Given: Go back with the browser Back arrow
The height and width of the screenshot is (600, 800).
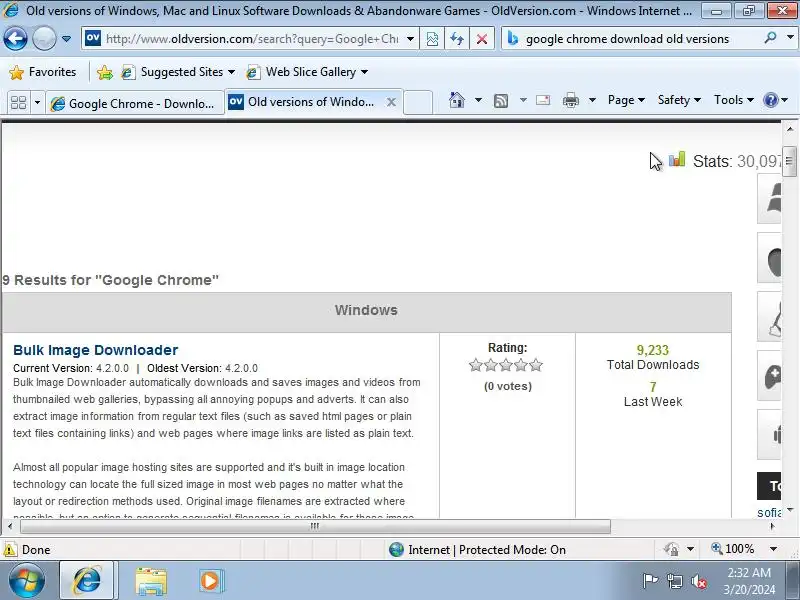Looking at the screenshot, I should (x=15, y=38).
